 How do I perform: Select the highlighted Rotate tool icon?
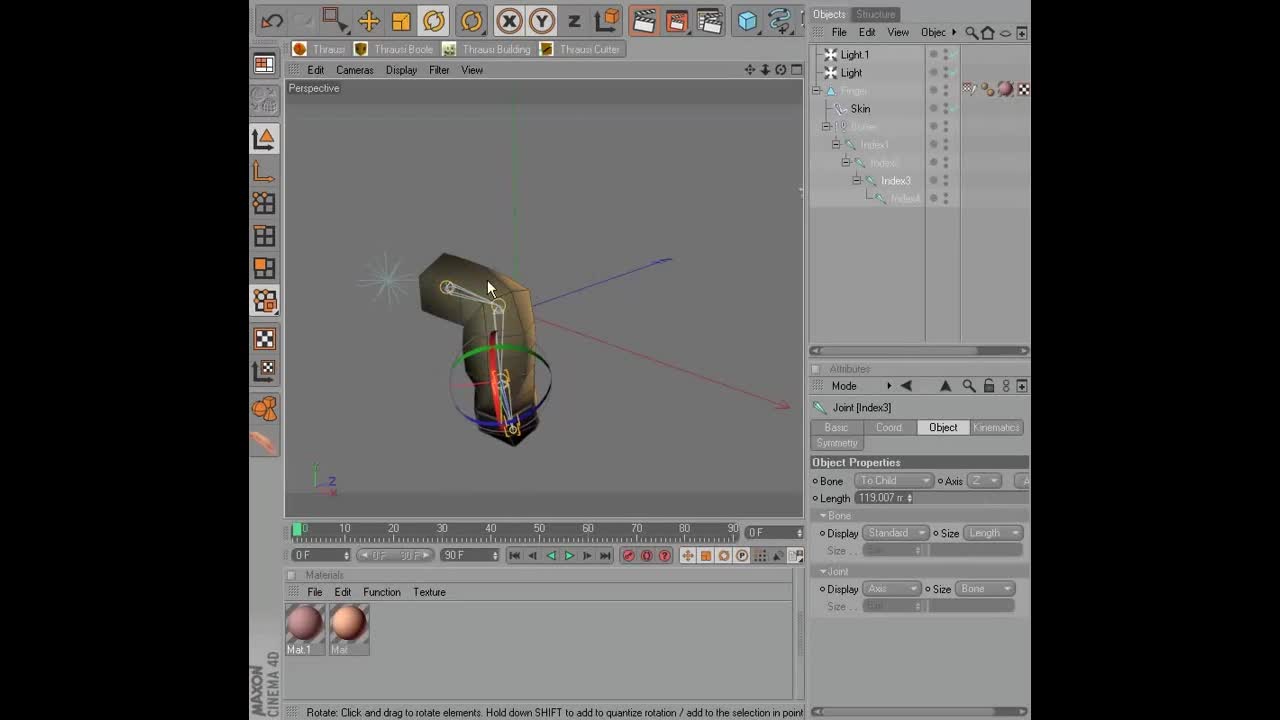(434, 21)
